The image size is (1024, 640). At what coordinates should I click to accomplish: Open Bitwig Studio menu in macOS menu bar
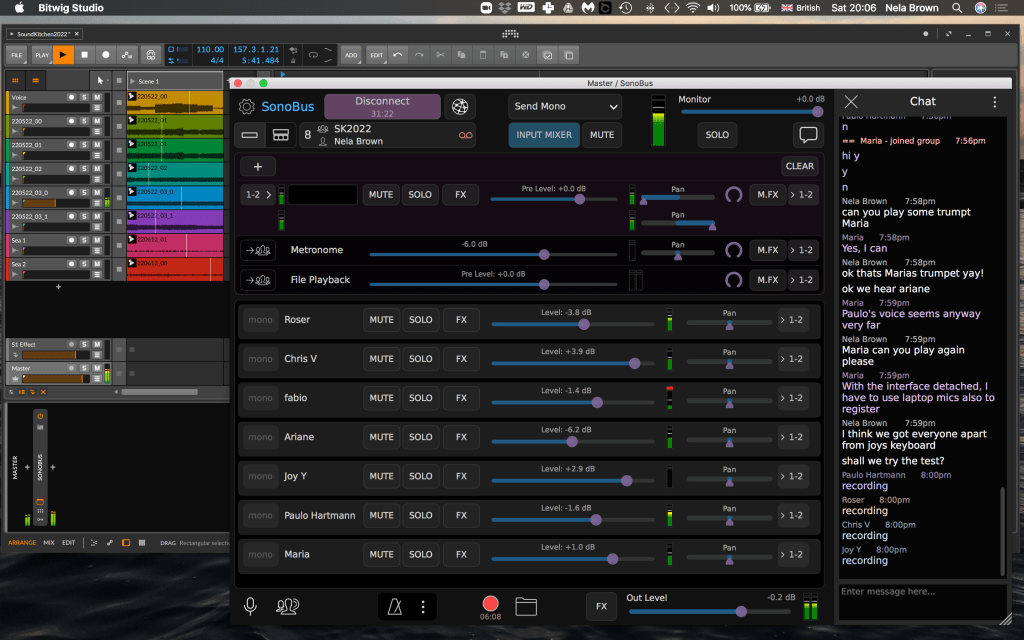69,8
